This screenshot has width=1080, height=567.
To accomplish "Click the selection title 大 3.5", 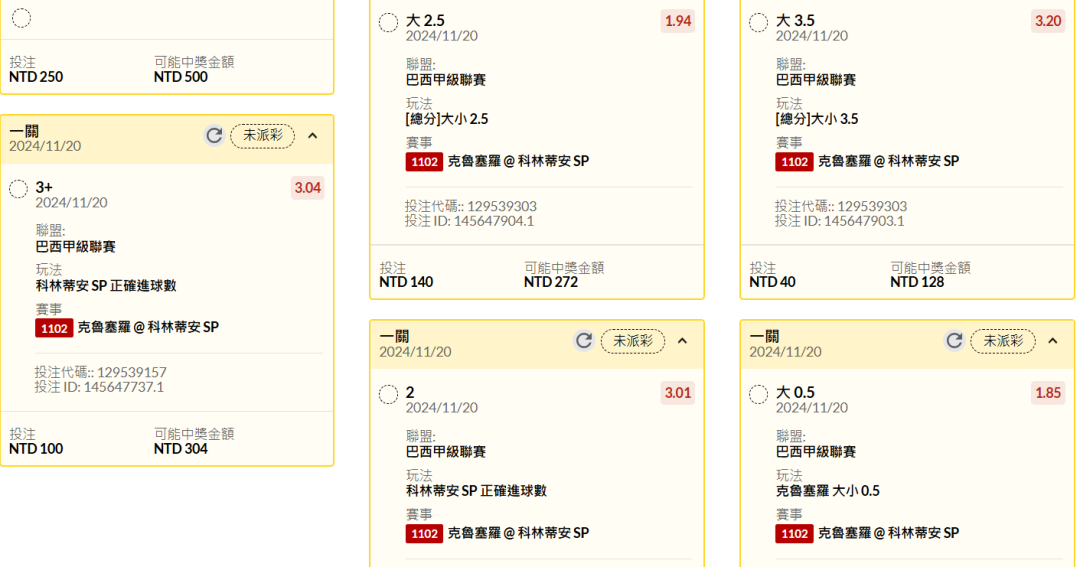I will click(795, 21).
